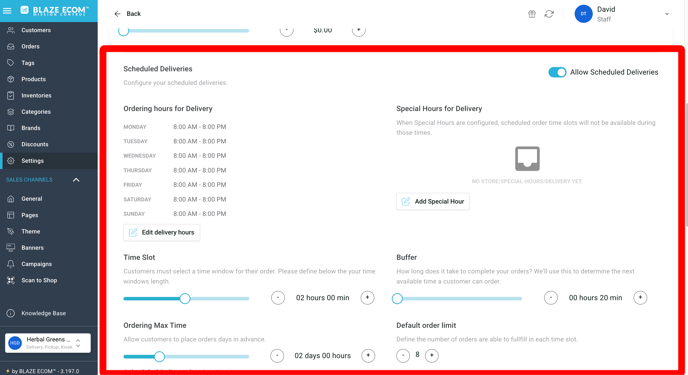This screenshot has height=375, width=688.
Task: Decrease Ordering Max Time minus button
Action: tap(277, 356)
